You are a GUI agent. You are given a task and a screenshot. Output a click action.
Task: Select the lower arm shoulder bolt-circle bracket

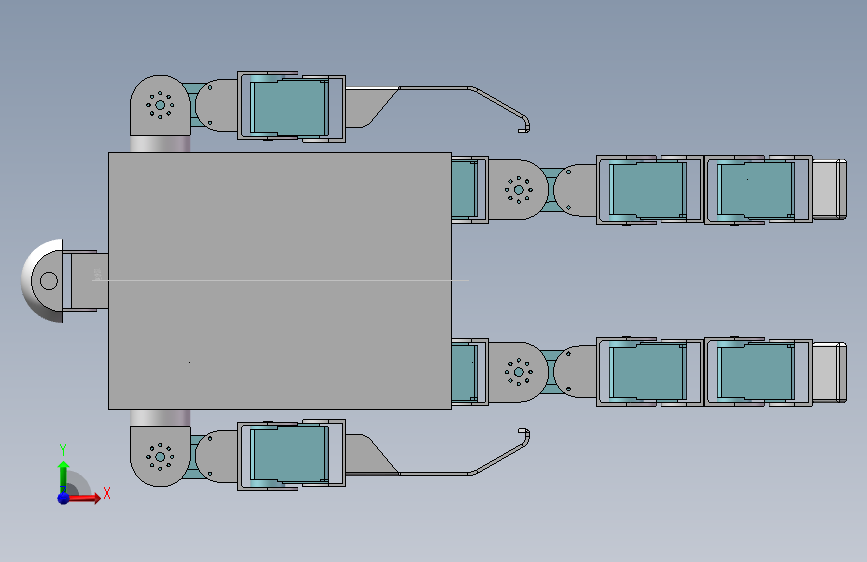160,457
